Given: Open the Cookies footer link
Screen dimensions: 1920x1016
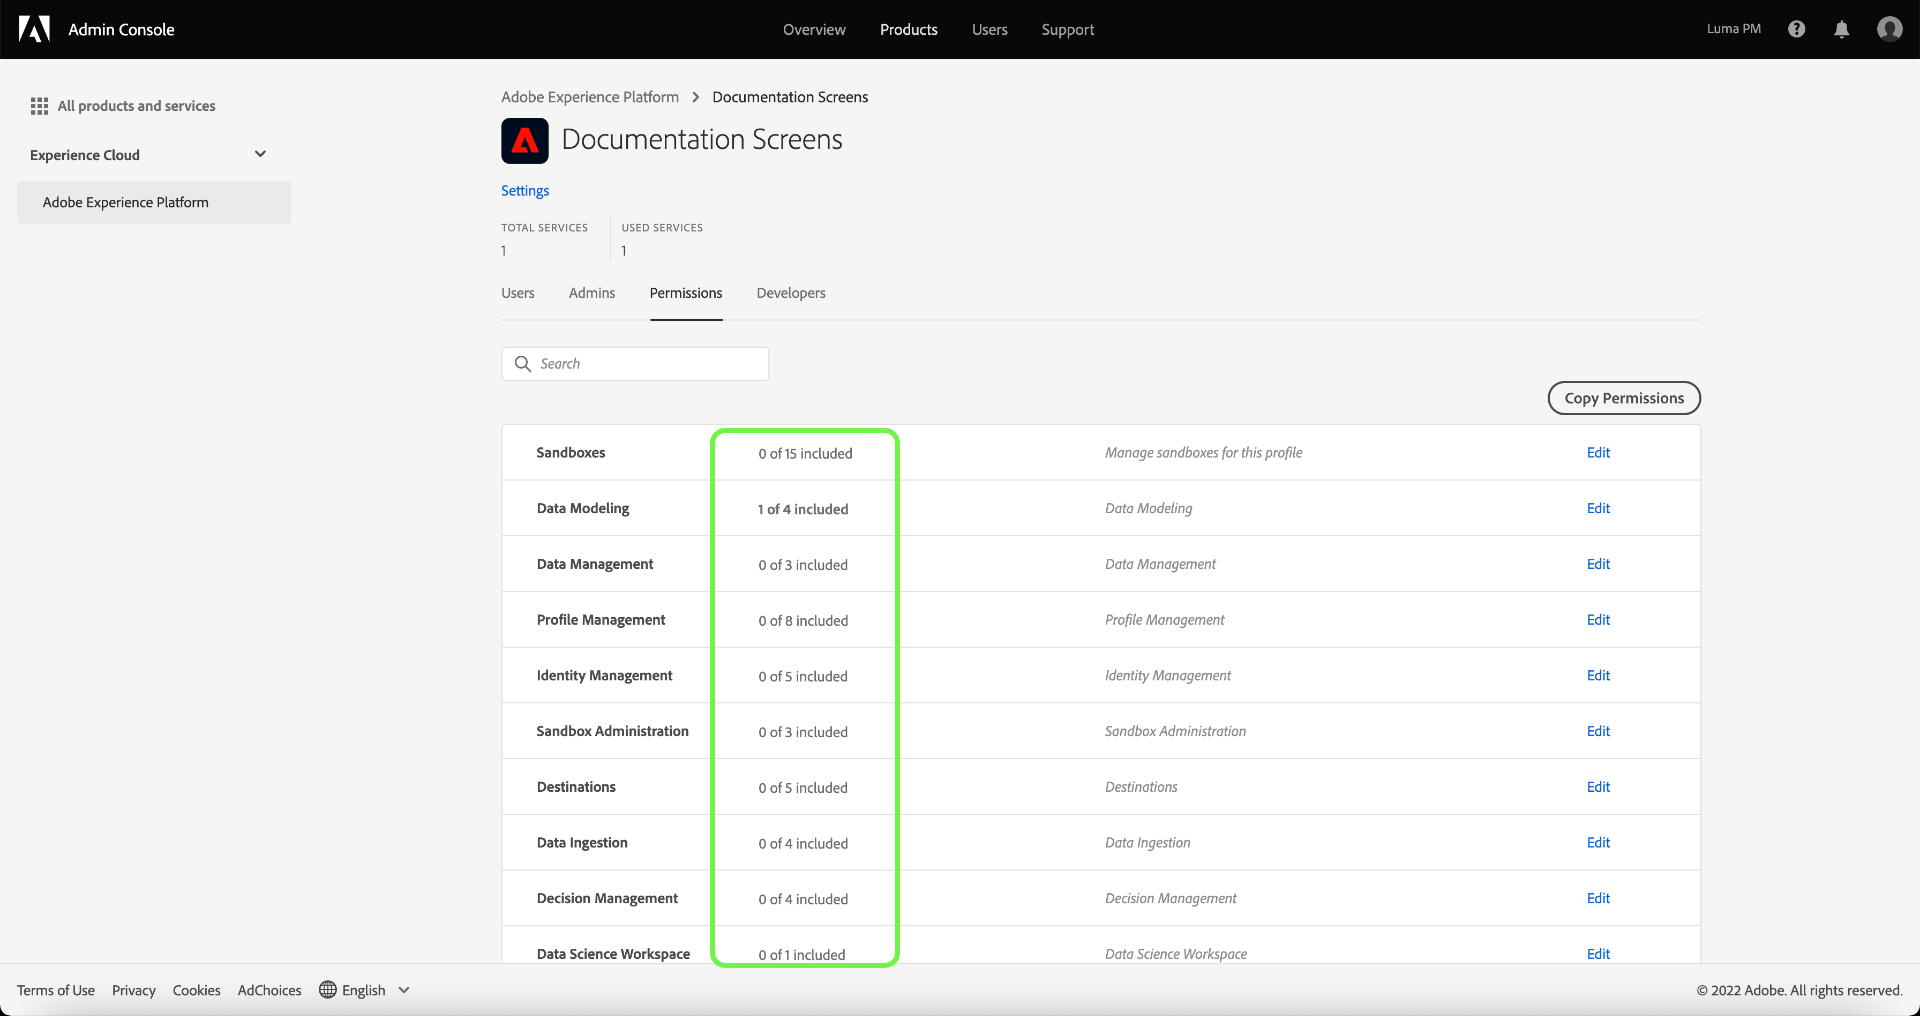Looking at the screenshot, I should tap(197, 990).
